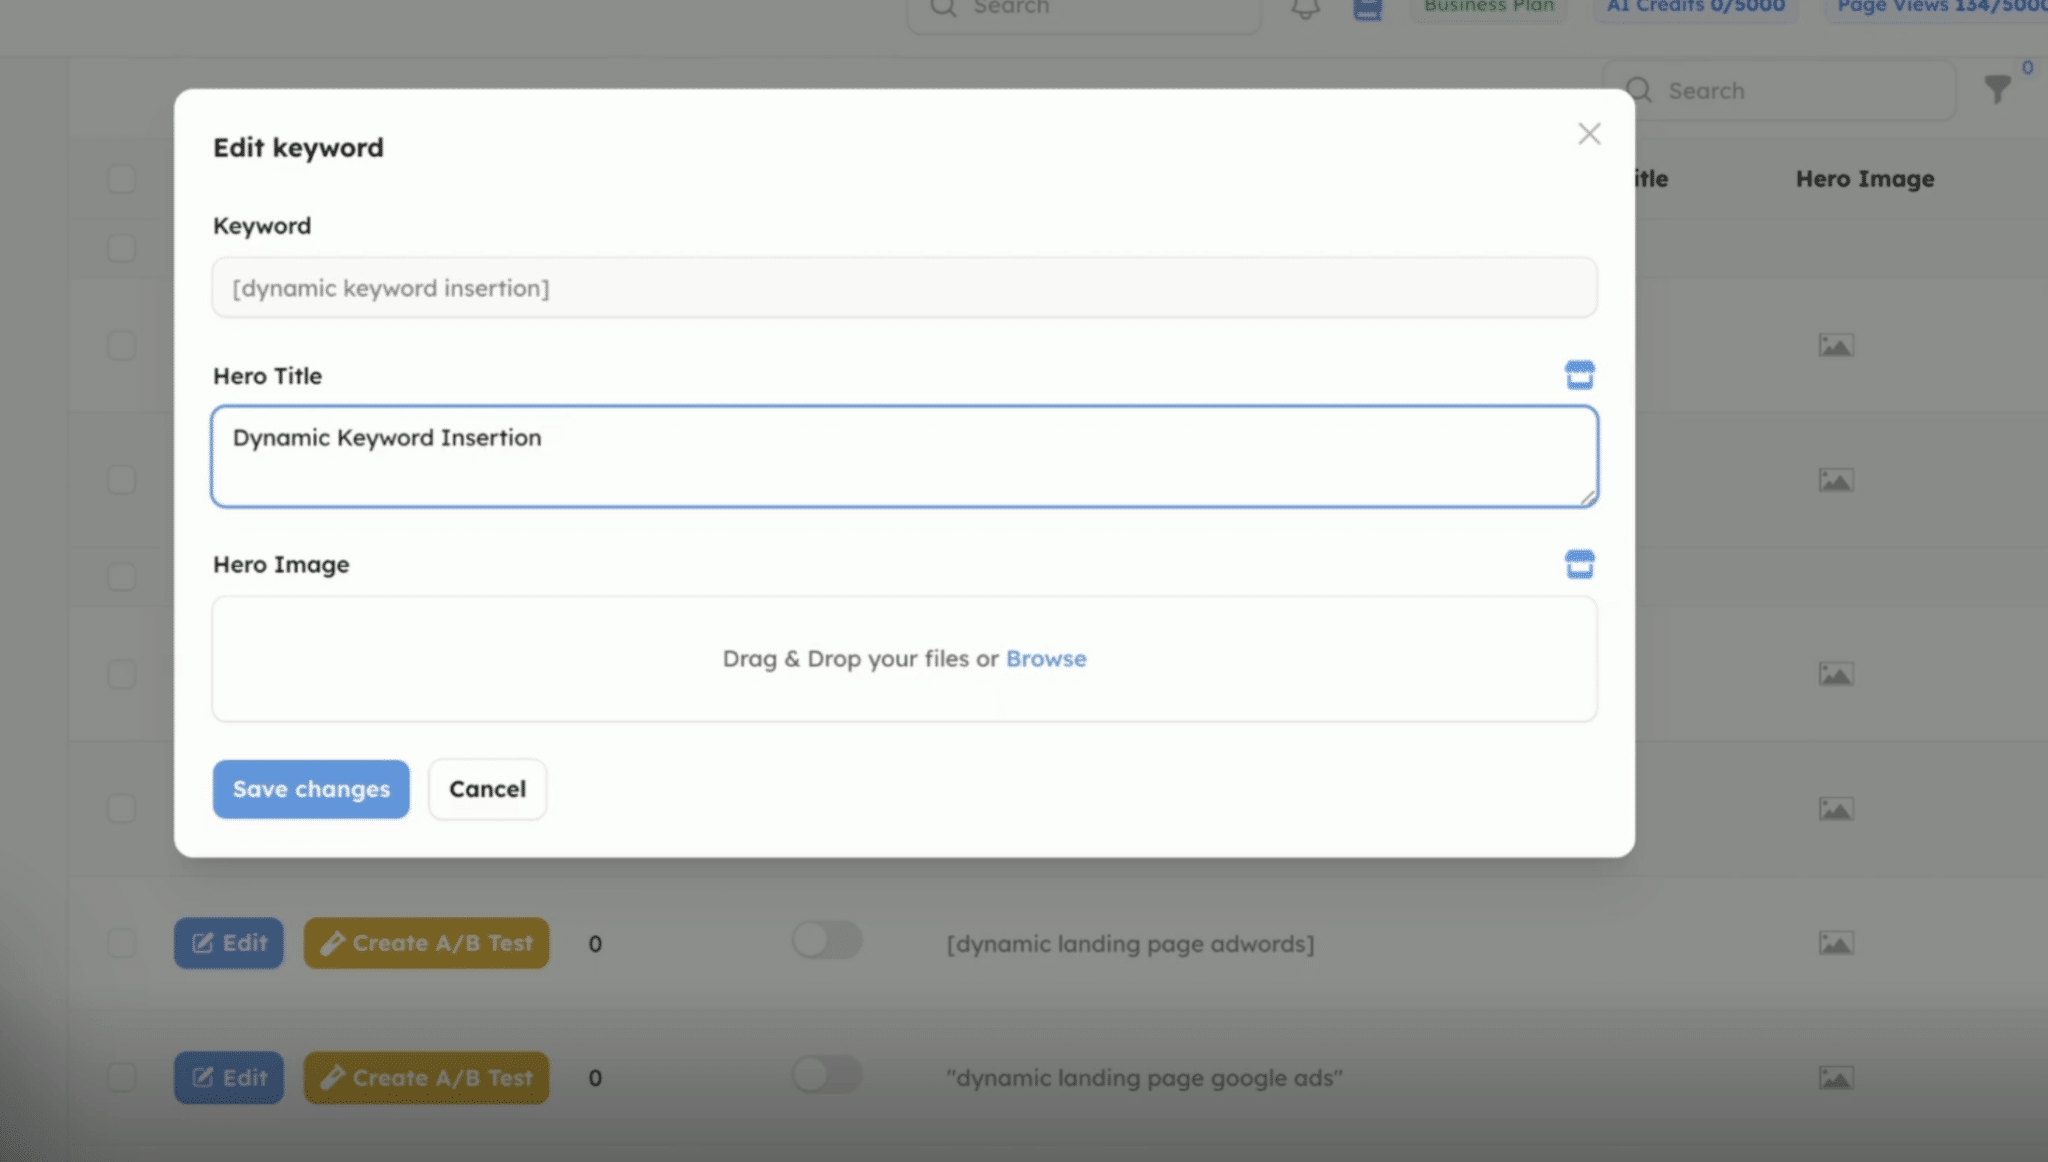Check the select-all checkbox in table header
Screen dimensions: 2048x1162
tap(121, 179)
